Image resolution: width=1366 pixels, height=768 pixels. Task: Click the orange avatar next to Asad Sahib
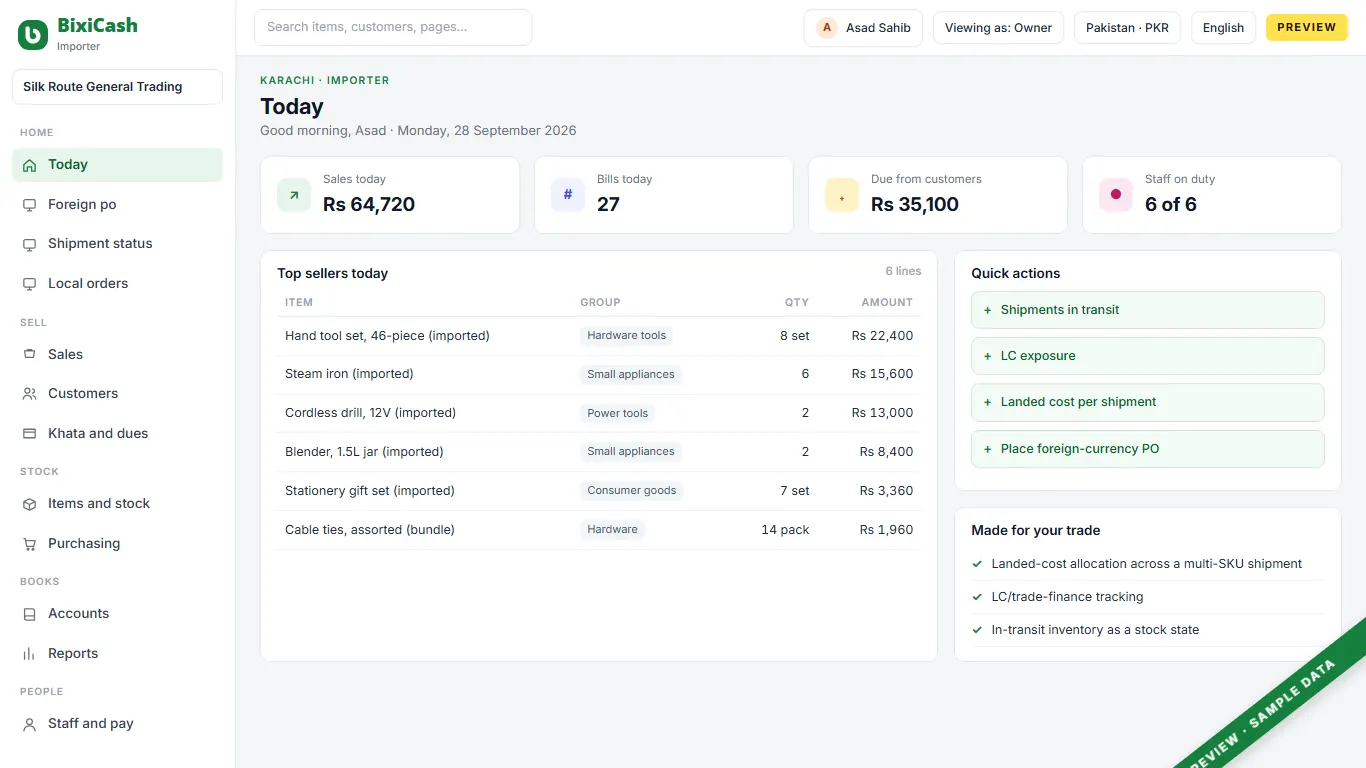click(x=827, y=28)
